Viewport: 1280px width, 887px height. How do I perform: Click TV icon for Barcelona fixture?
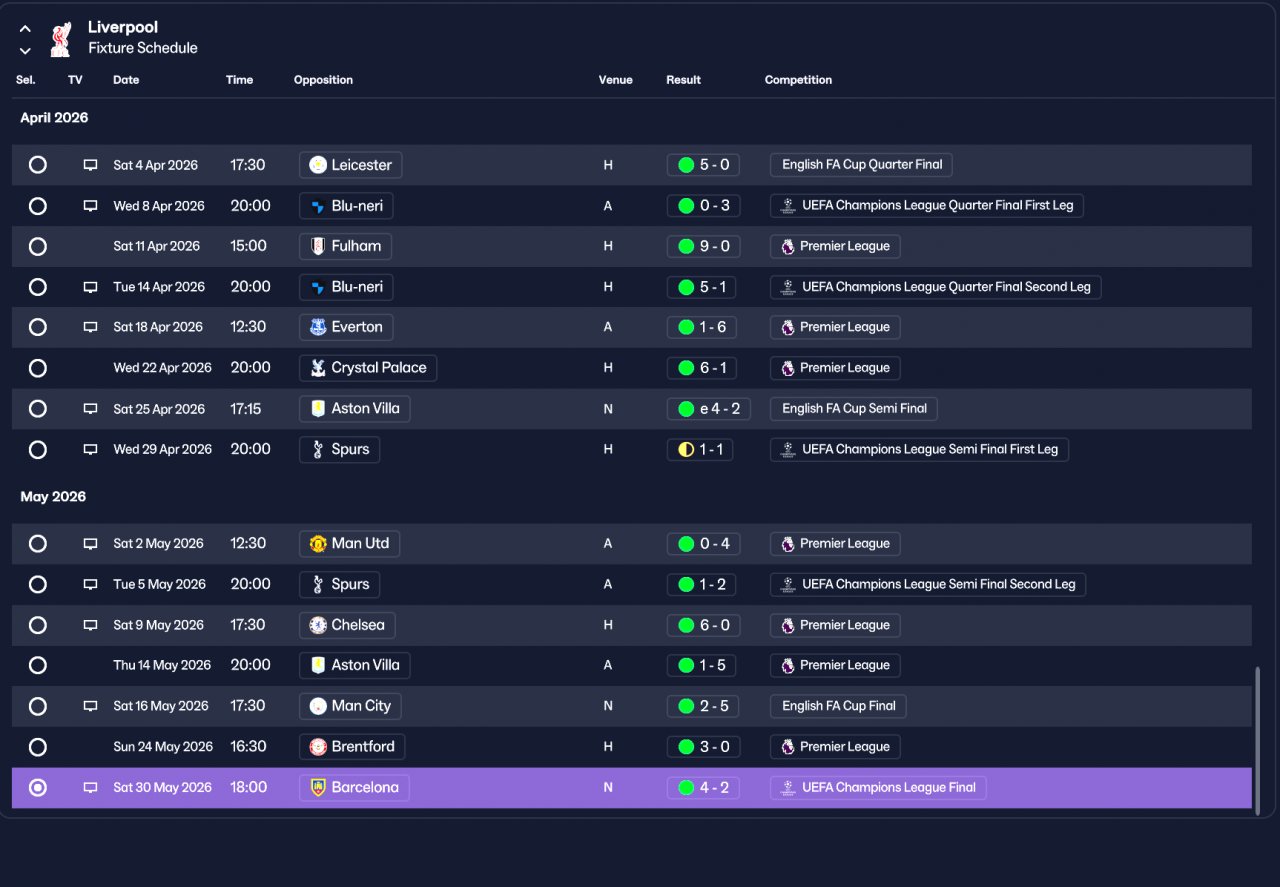click(x=90, y=788)
